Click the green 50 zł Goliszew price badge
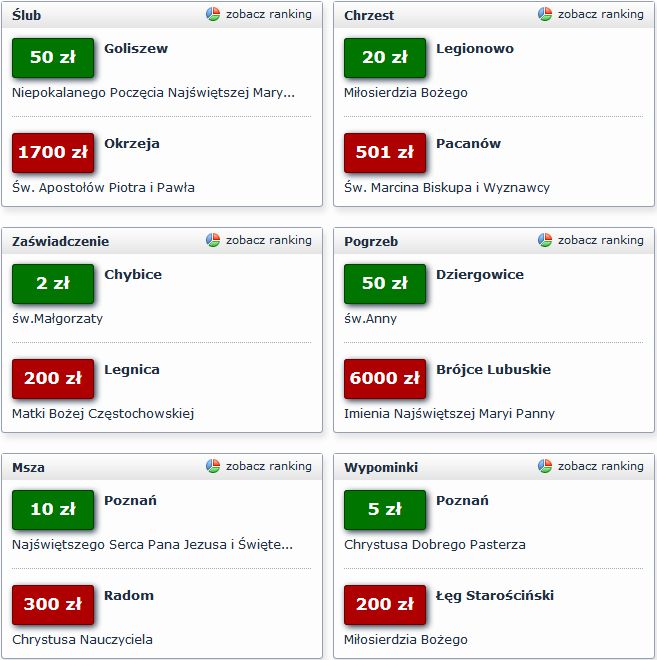The height and width of the screenshot is (660, 657). click(x=53, y=58)
